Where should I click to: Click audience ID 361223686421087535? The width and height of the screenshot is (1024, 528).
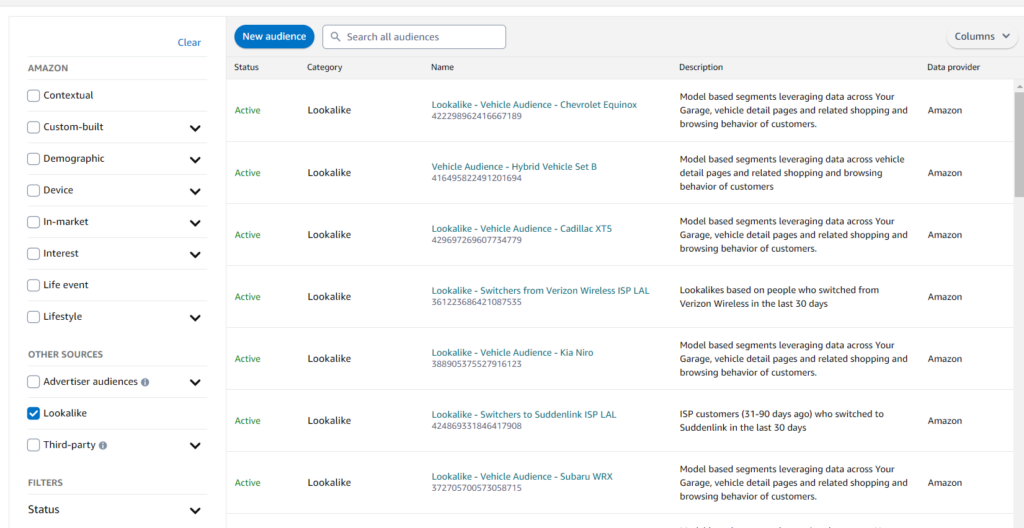coord(477,303)
